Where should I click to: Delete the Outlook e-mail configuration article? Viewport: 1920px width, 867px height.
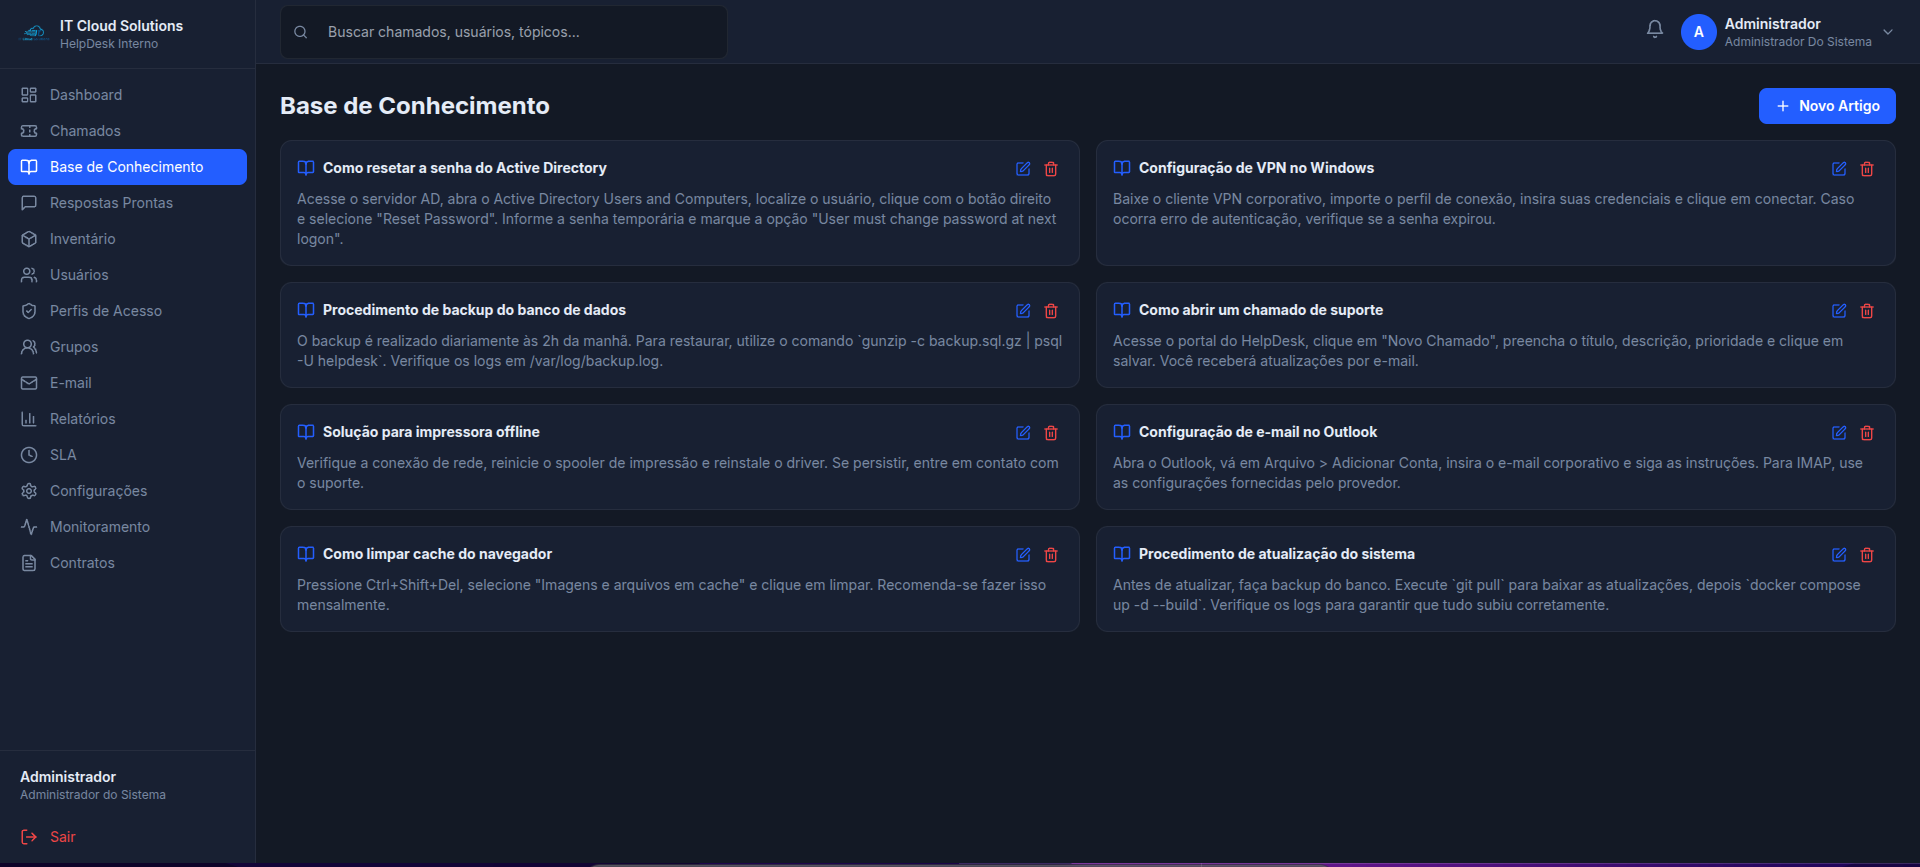tap(1867, 433)
